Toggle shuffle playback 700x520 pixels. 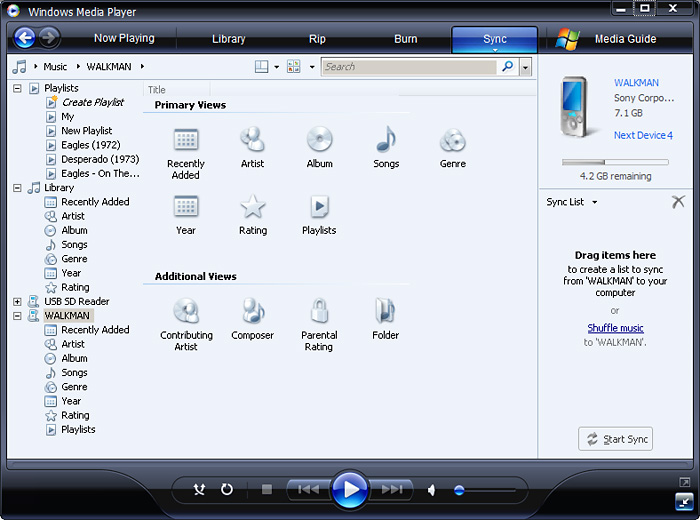click(199, 490)
